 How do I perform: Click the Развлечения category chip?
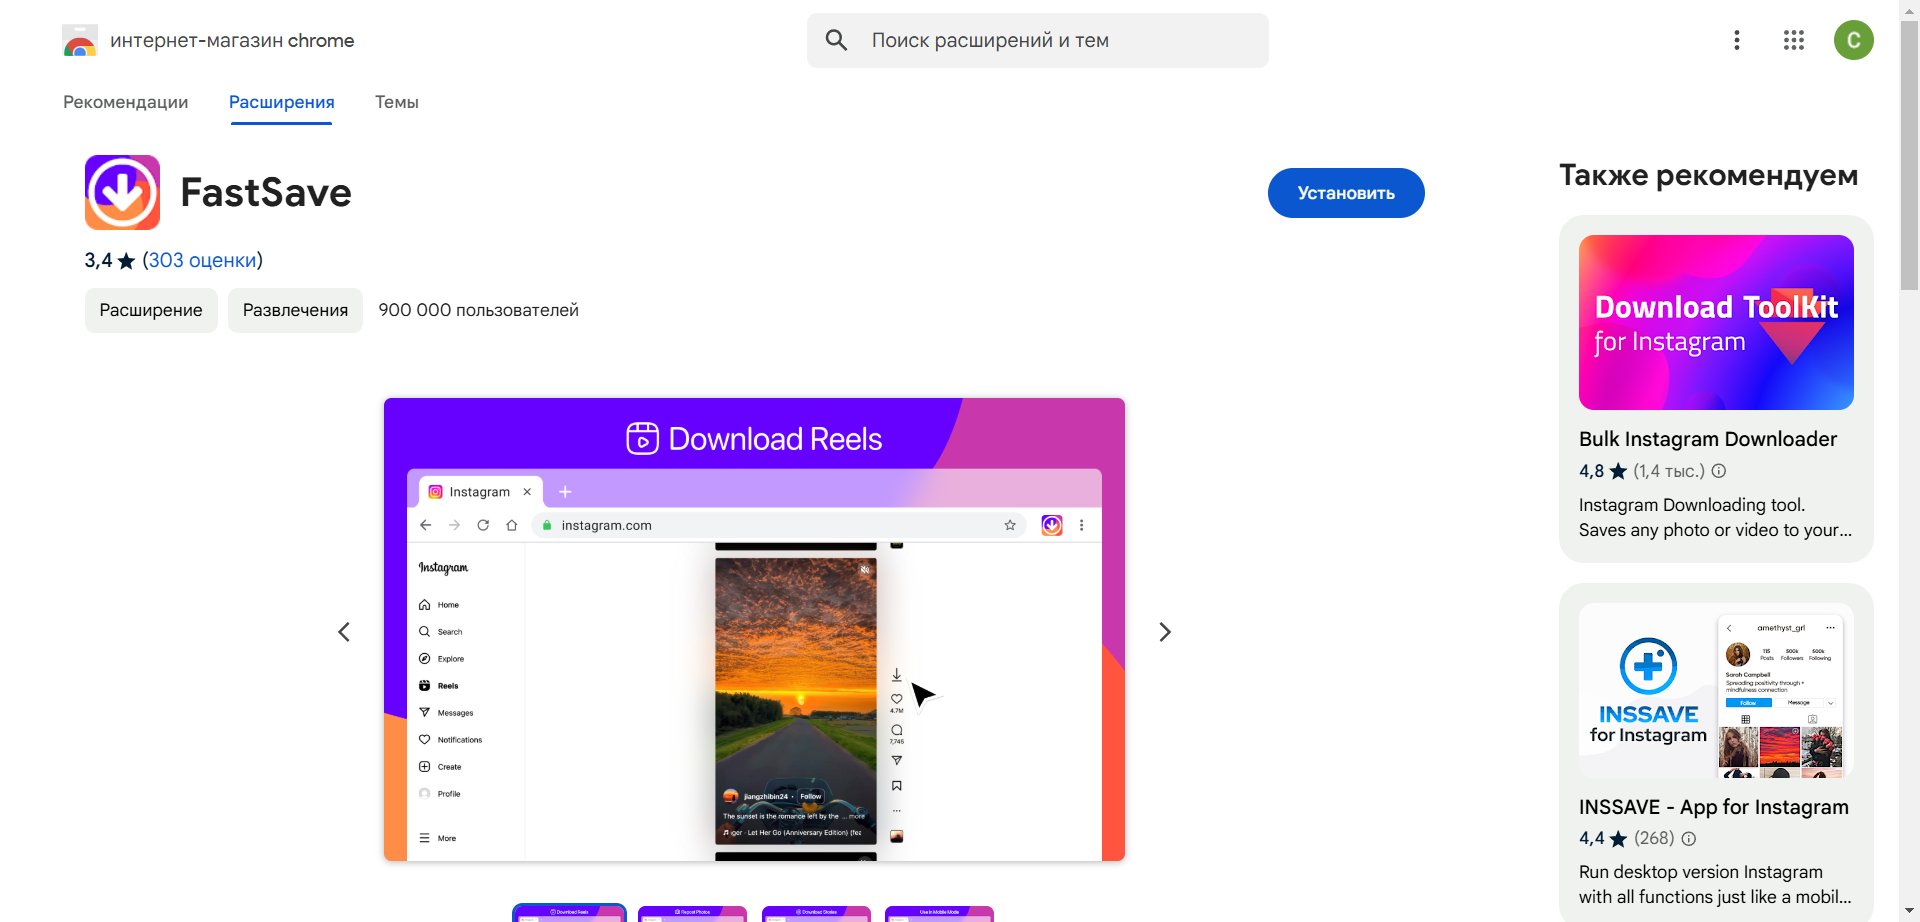(295, 310)
